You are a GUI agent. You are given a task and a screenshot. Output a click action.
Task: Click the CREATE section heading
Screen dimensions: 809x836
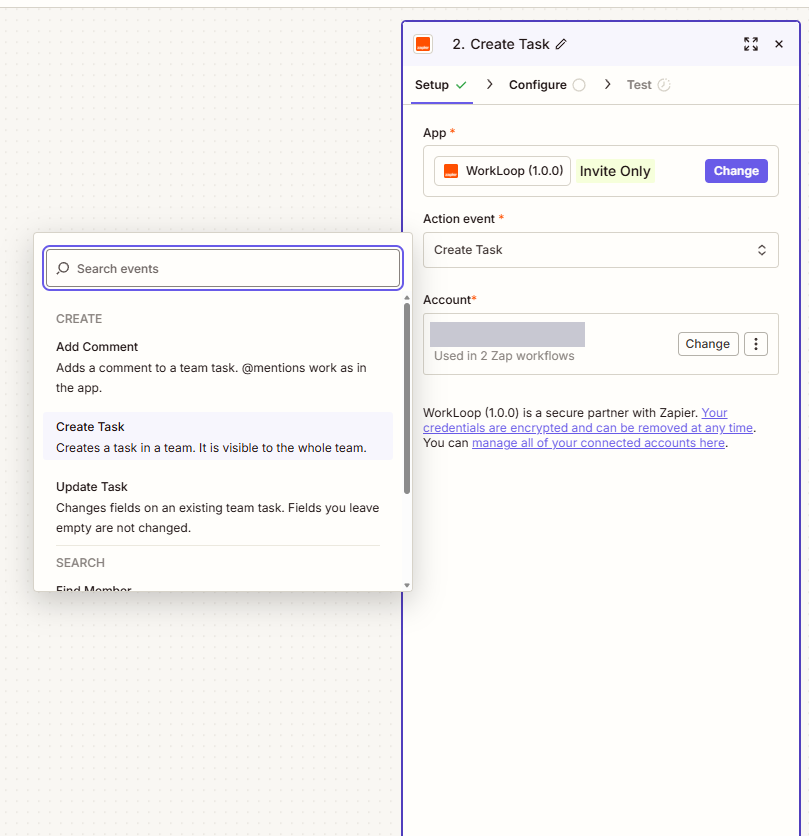click(x=79, y=319)
